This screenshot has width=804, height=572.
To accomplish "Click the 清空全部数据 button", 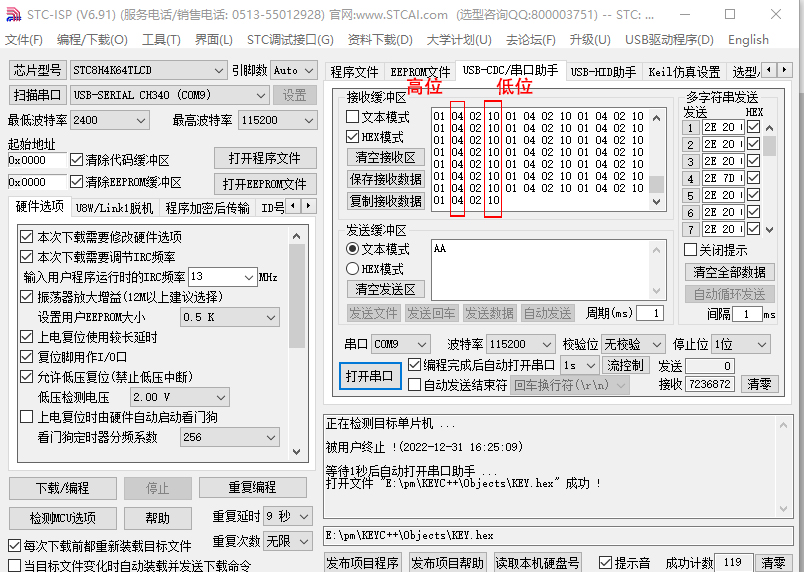I will tap(730, 272).
